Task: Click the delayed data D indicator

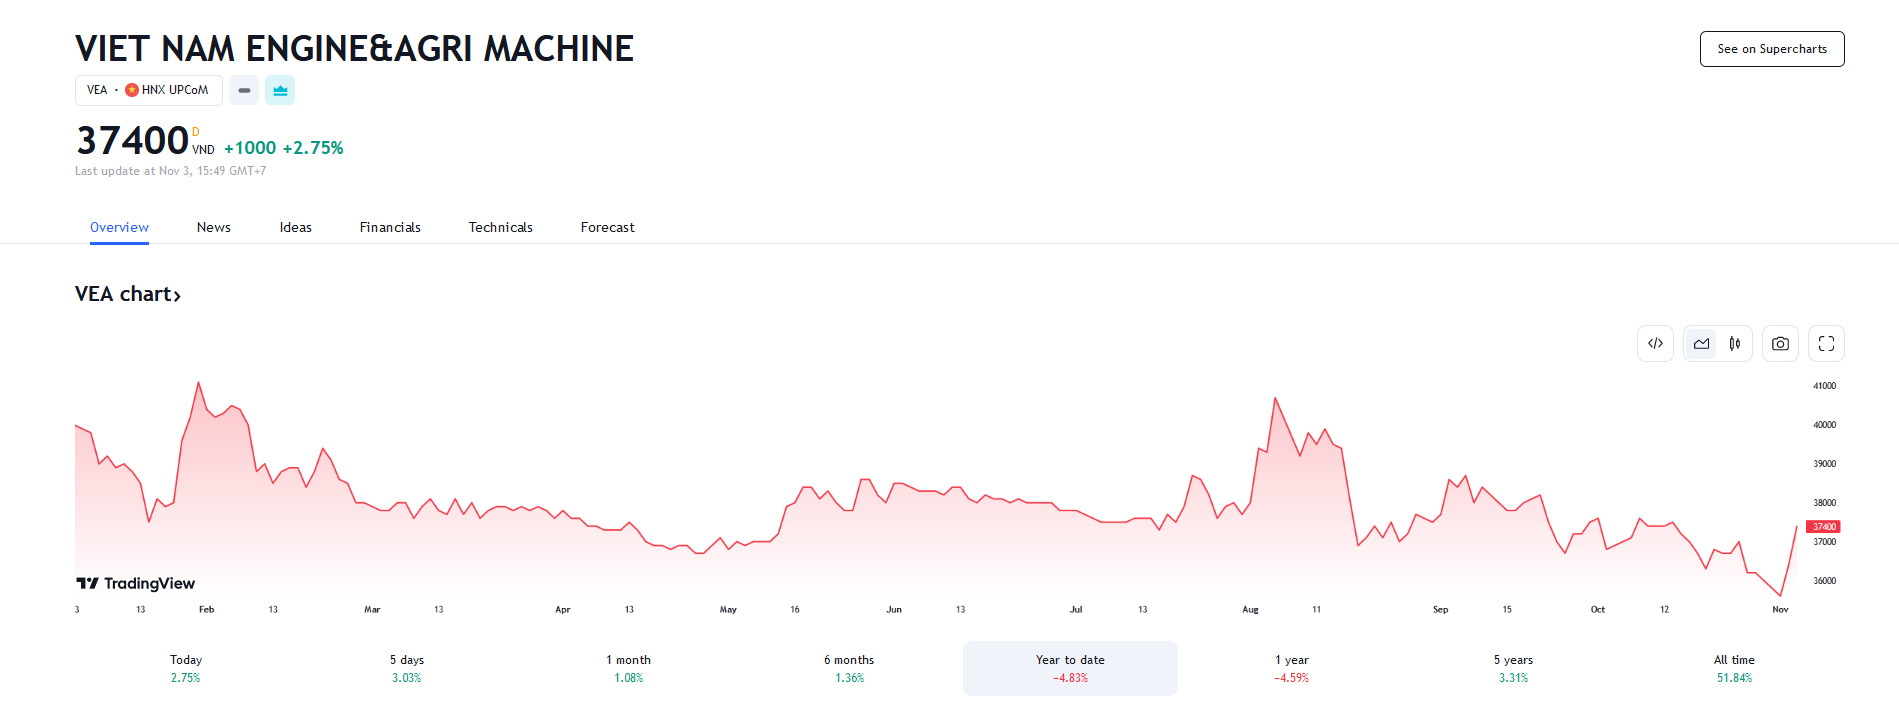Action: pyautogui.click(x=196, y=132)
